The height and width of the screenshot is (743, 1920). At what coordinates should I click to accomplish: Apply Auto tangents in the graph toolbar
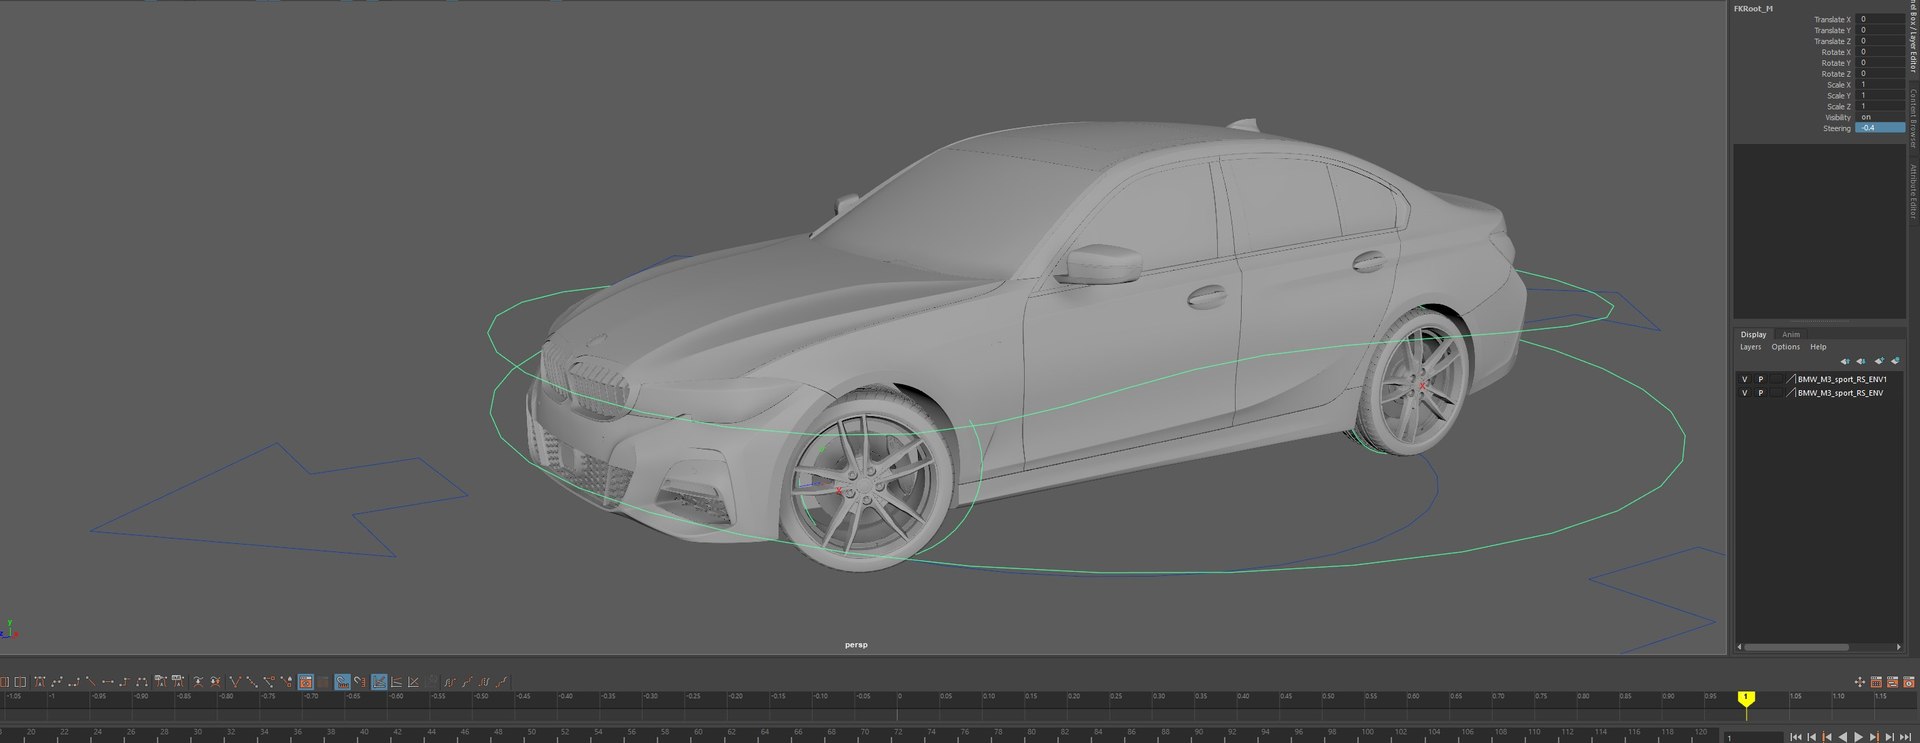pos(39,682)
